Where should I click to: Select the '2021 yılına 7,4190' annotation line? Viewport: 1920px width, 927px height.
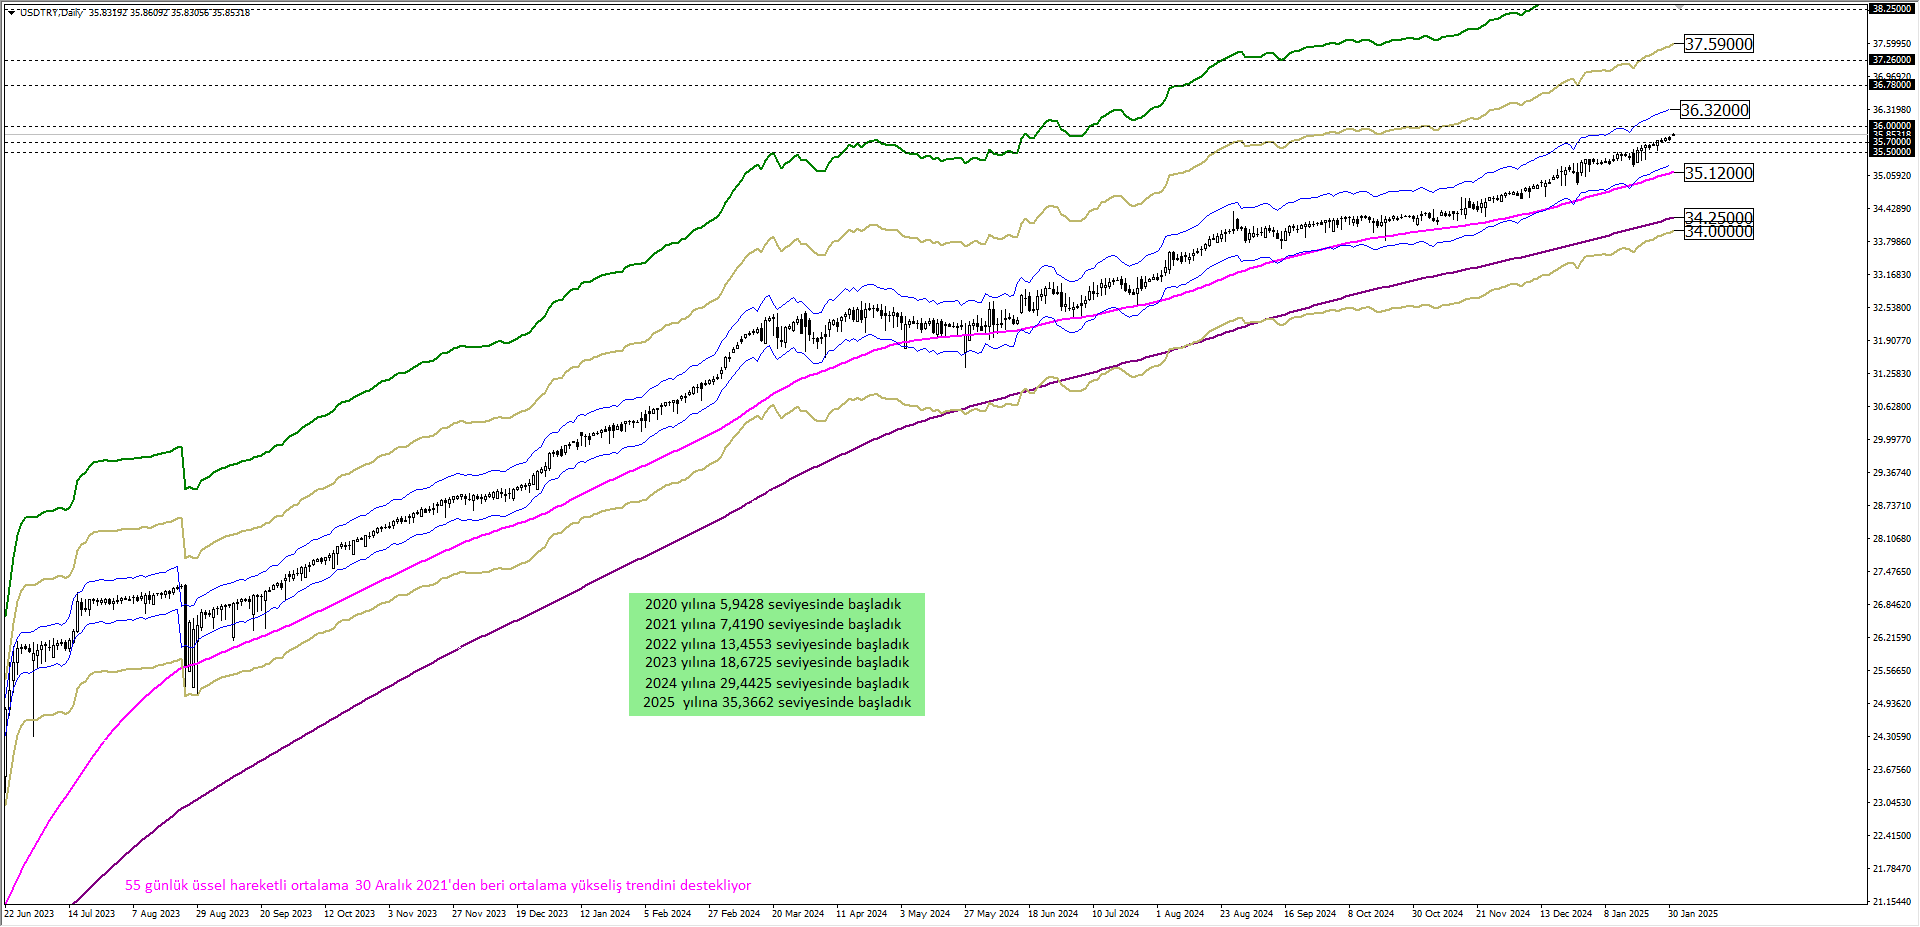773,624
